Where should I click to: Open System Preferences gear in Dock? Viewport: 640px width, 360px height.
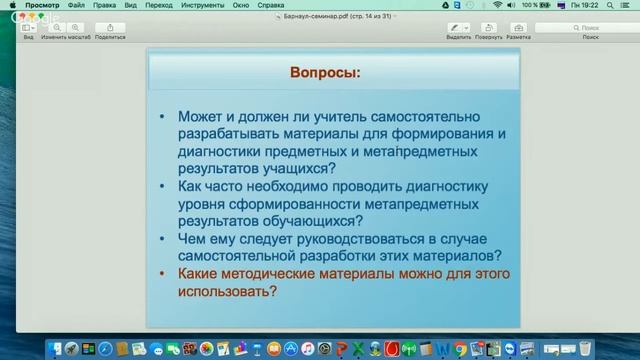[325, 349]
